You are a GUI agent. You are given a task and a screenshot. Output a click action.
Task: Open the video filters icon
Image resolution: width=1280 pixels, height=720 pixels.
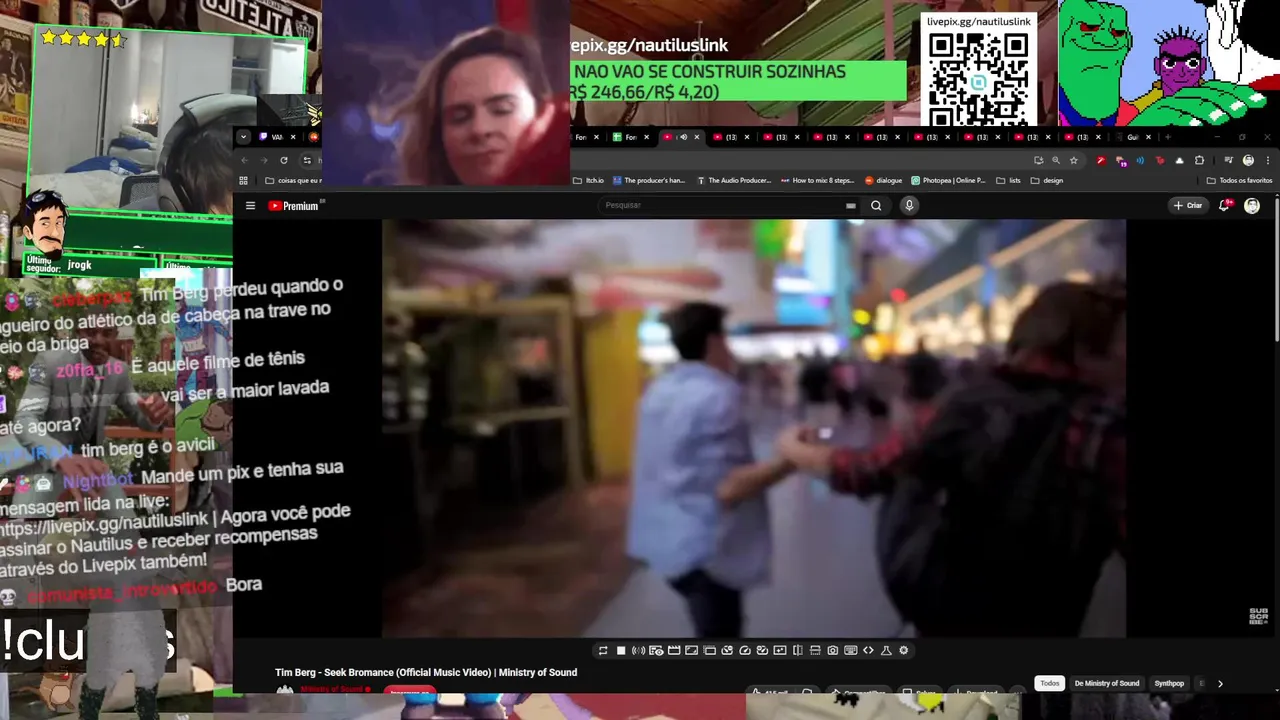click(x=780, y=650)
